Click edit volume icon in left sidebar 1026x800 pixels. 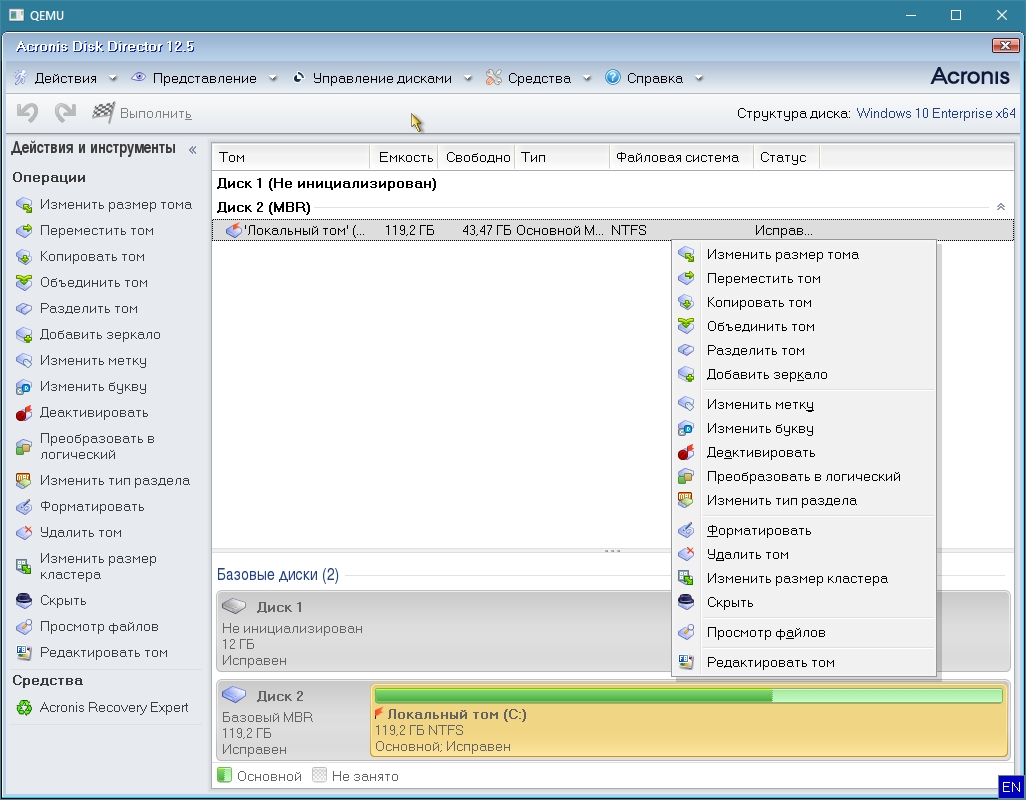tap(24, 653)
